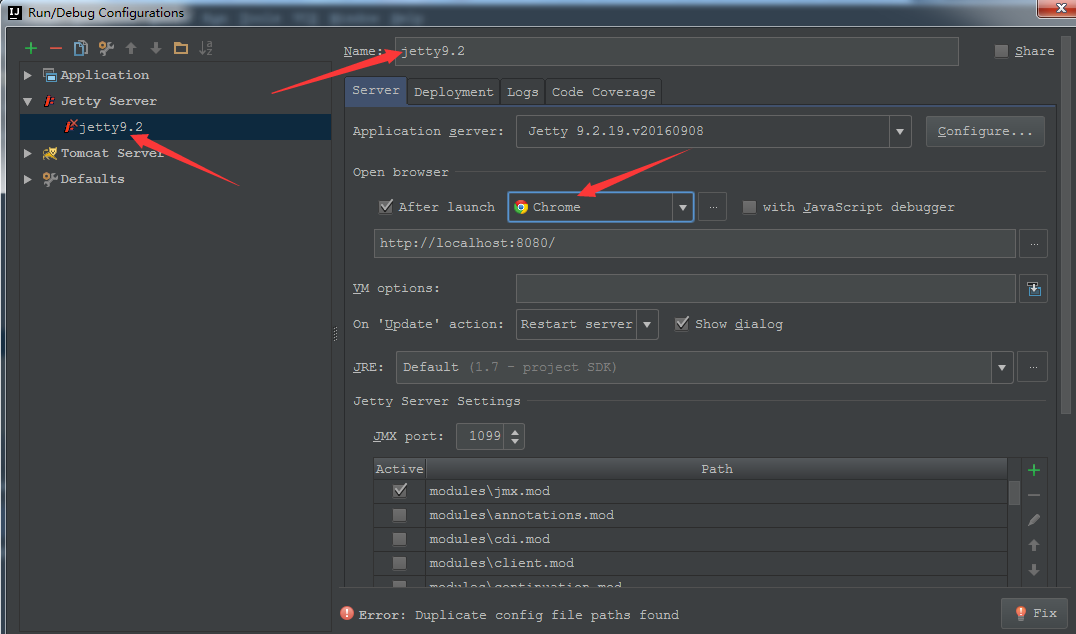Screen dimensions: 1076x634
Task: Expand the VM options field editor
Action: 1033,289
